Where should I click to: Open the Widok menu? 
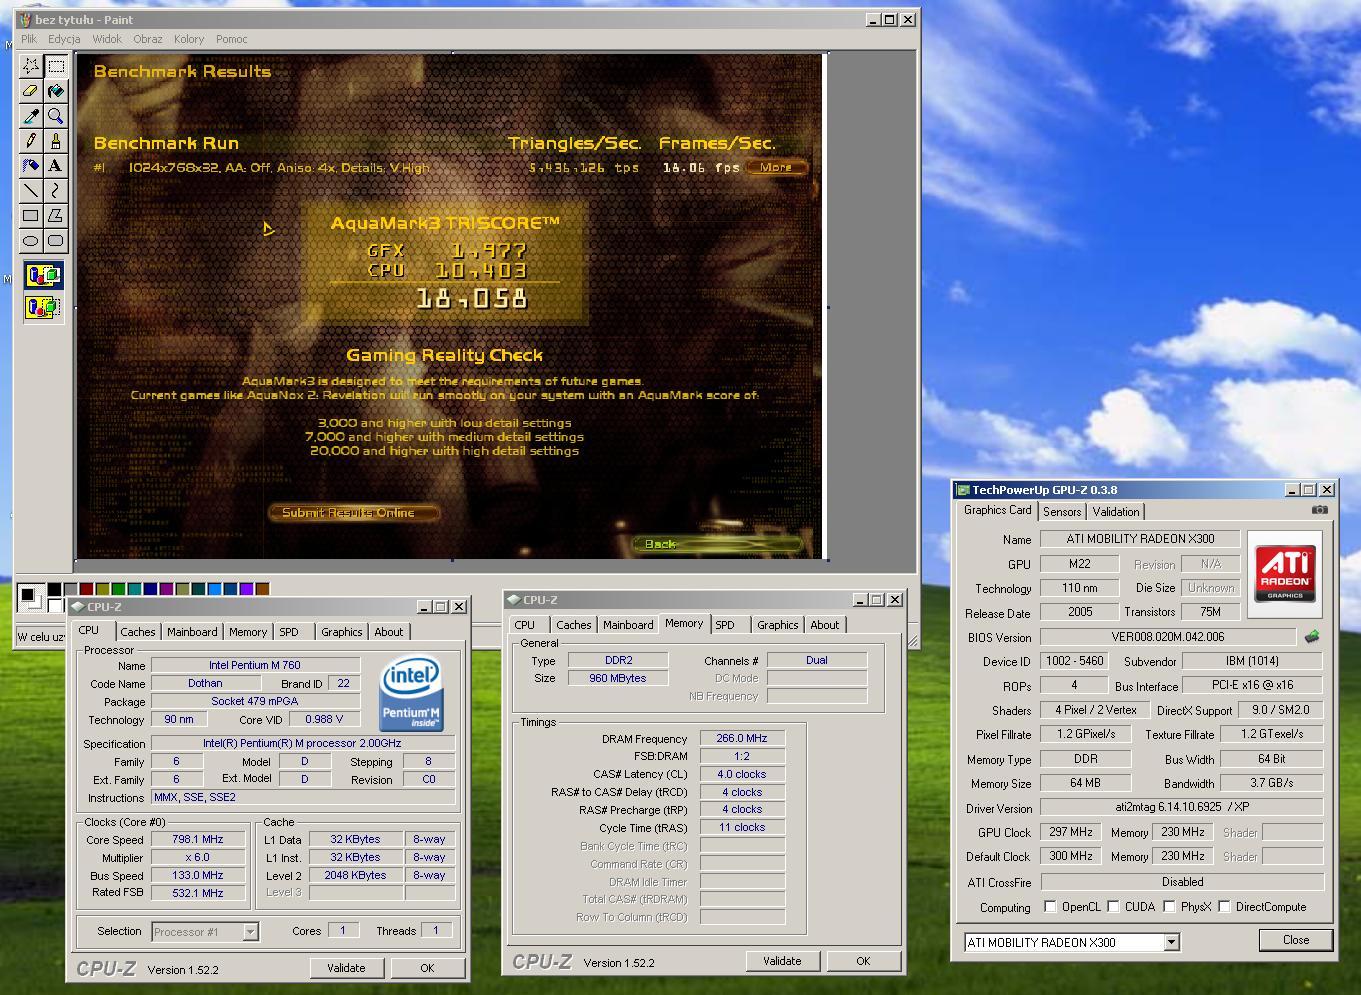pyautogui.click(x=107, y=39)
